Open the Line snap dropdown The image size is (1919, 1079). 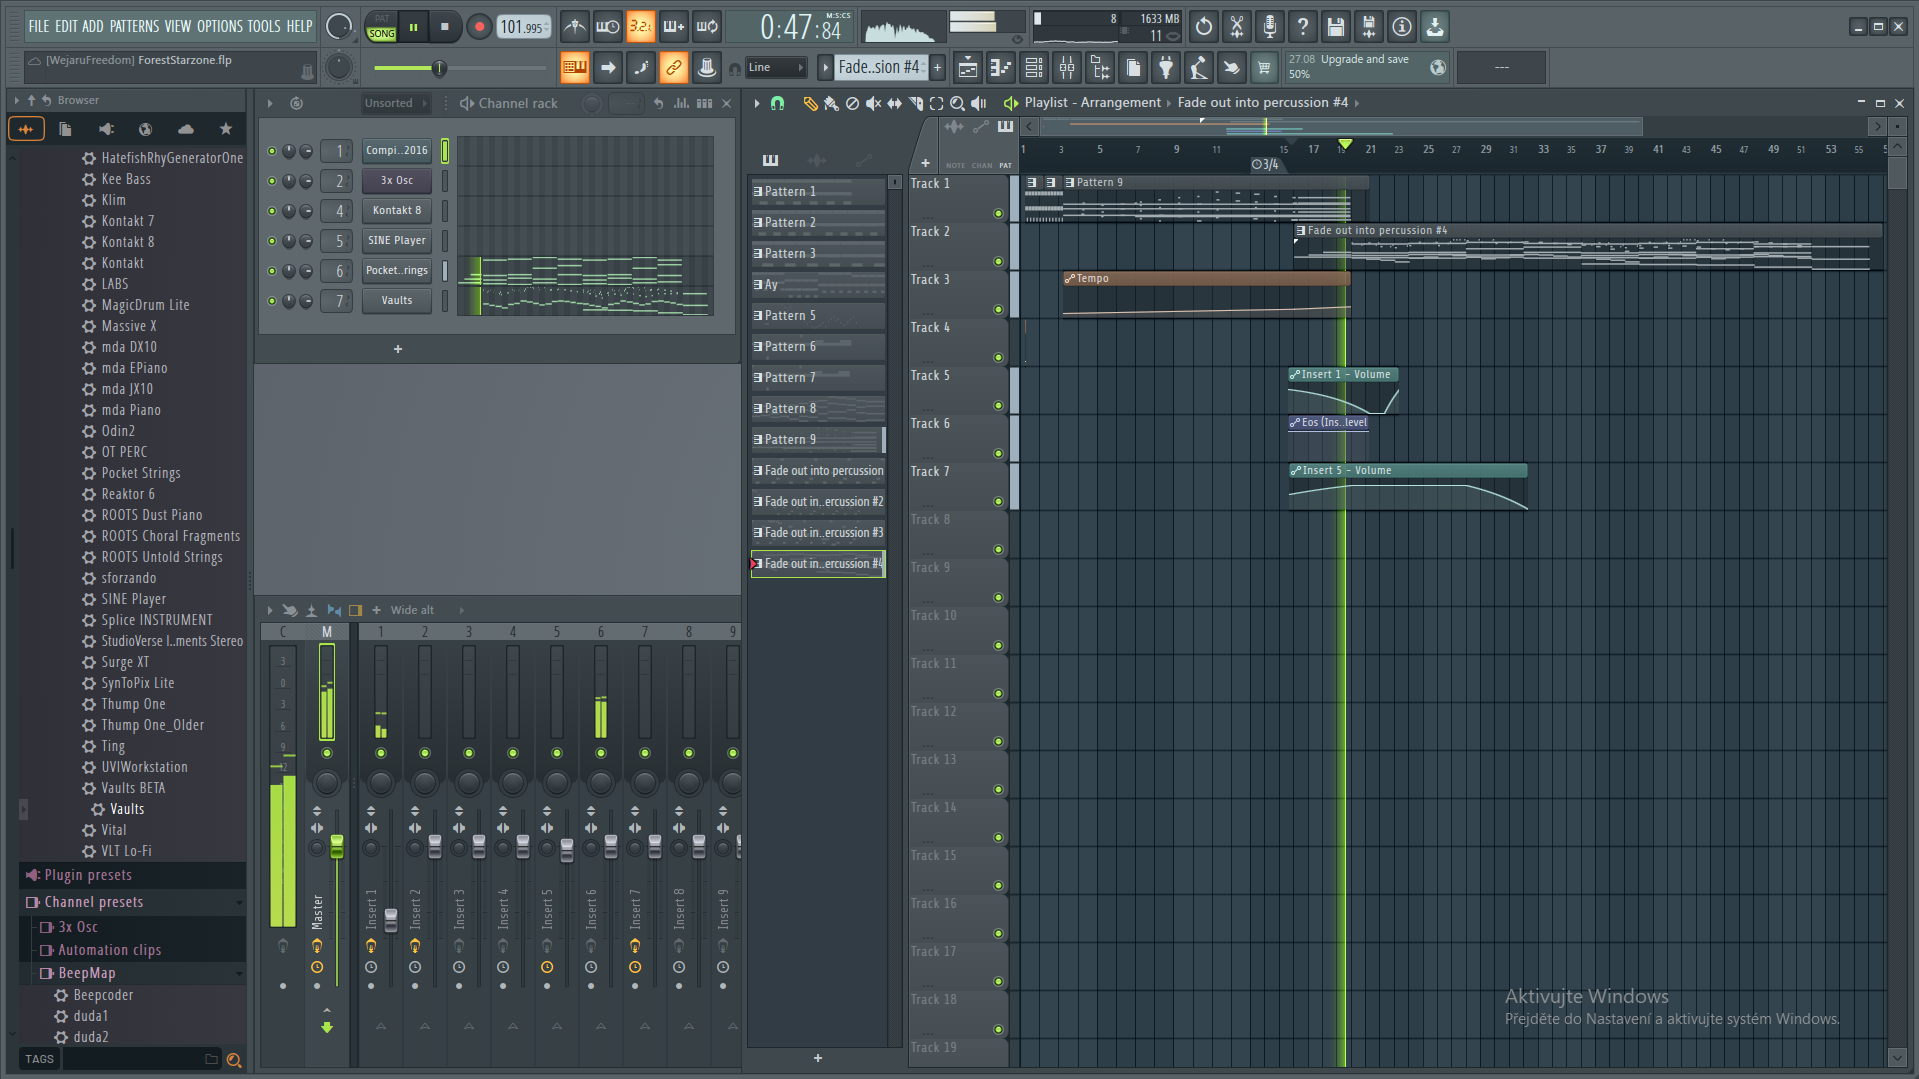[x=776, y=68]
